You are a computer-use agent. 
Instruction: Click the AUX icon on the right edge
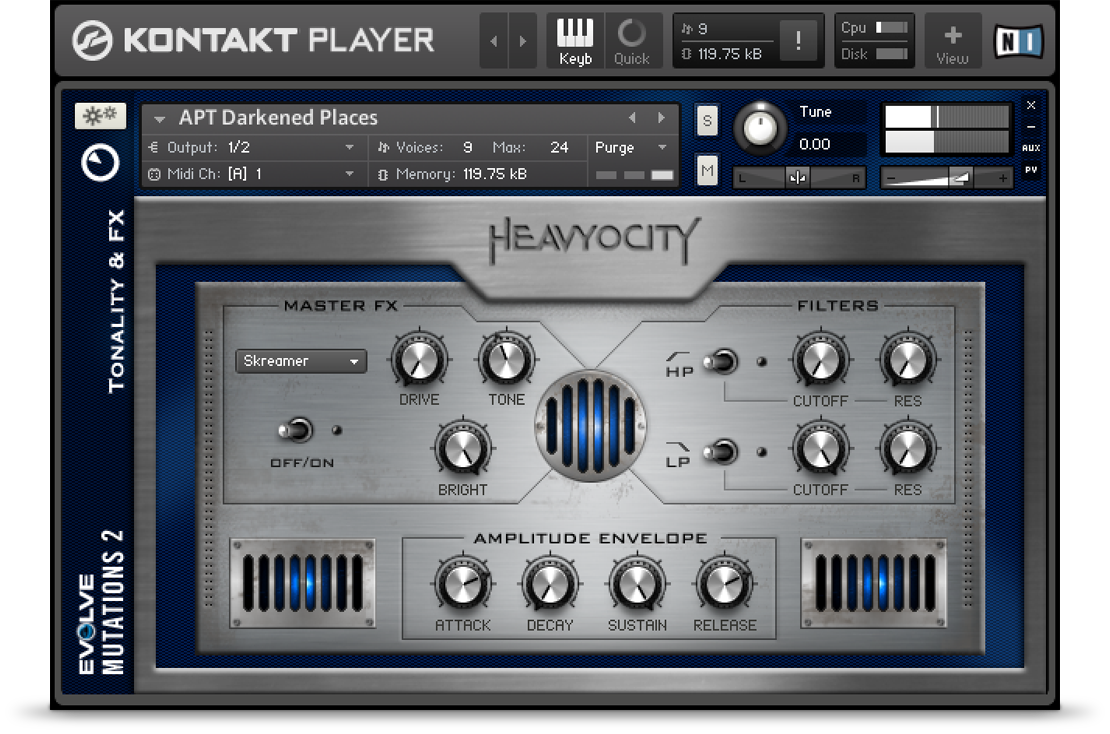point(1031,146)
